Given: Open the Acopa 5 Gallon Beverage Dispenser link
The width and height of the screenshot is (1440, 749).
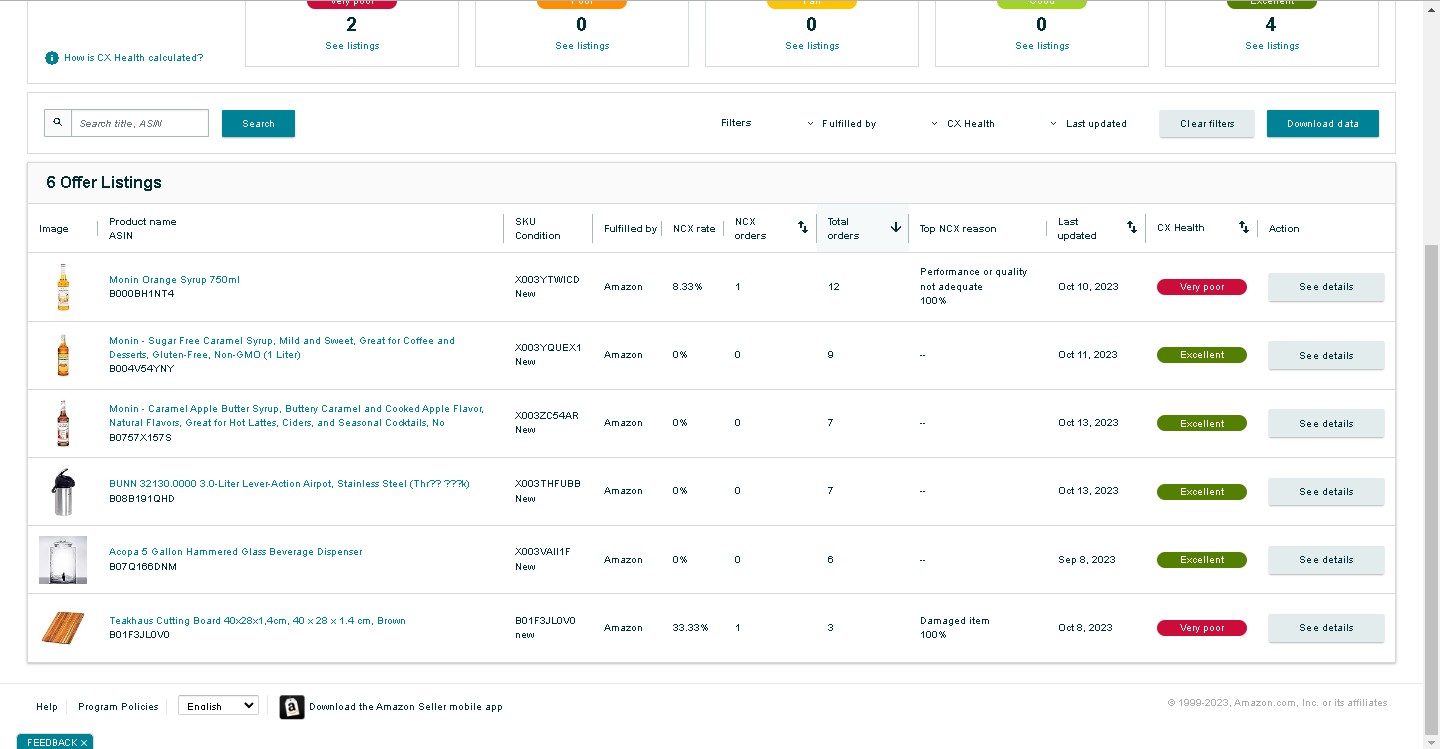Looking at the screenshot, I should pos(236,552).
